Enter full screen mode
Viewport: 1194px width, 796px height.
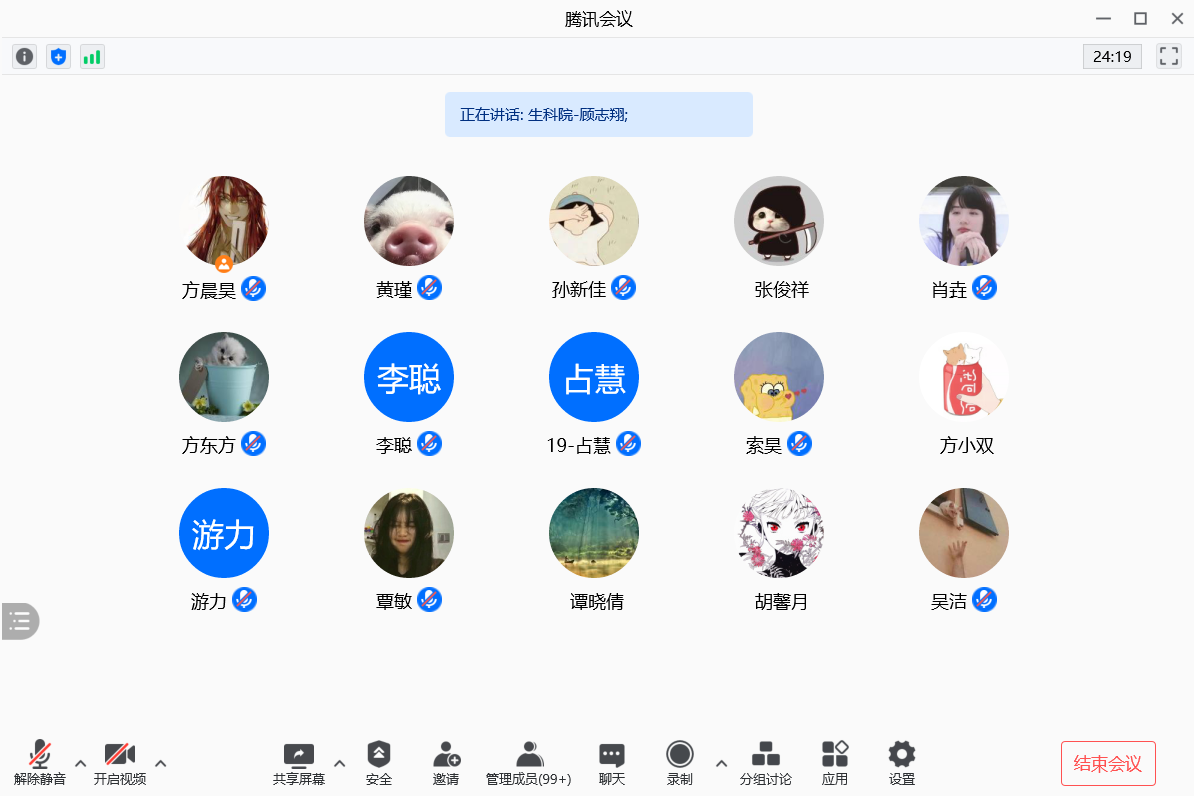[x=1168, y=56]
